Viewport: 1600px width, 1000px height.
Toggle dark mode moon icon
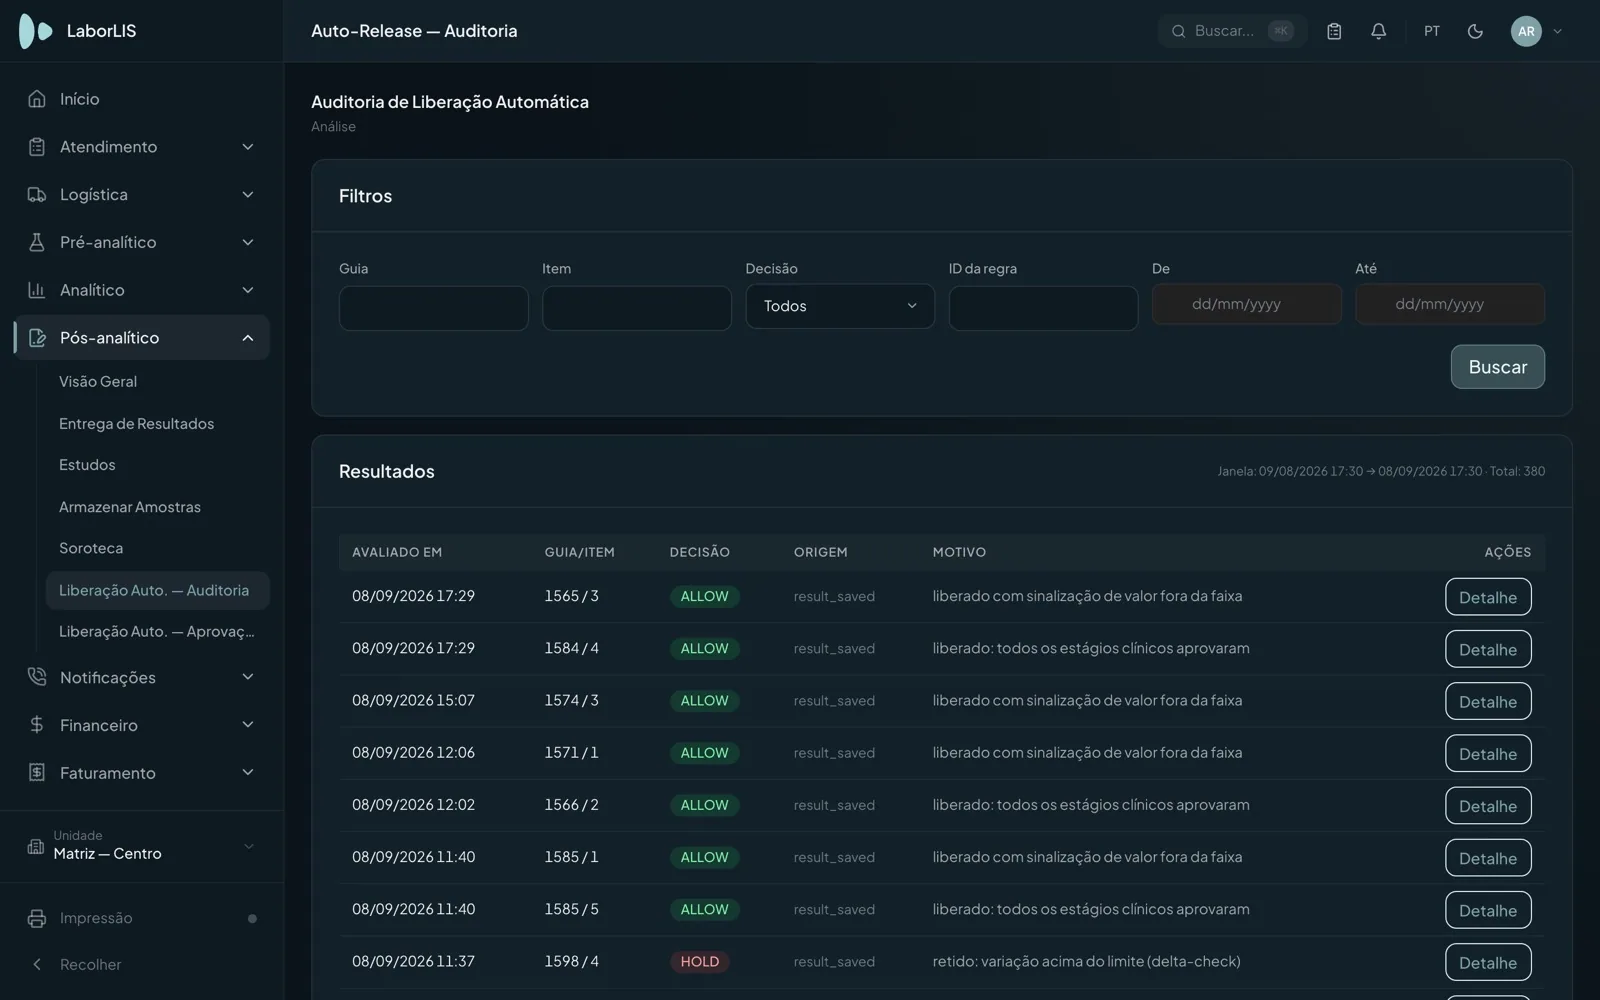[x=1475, y=31]
